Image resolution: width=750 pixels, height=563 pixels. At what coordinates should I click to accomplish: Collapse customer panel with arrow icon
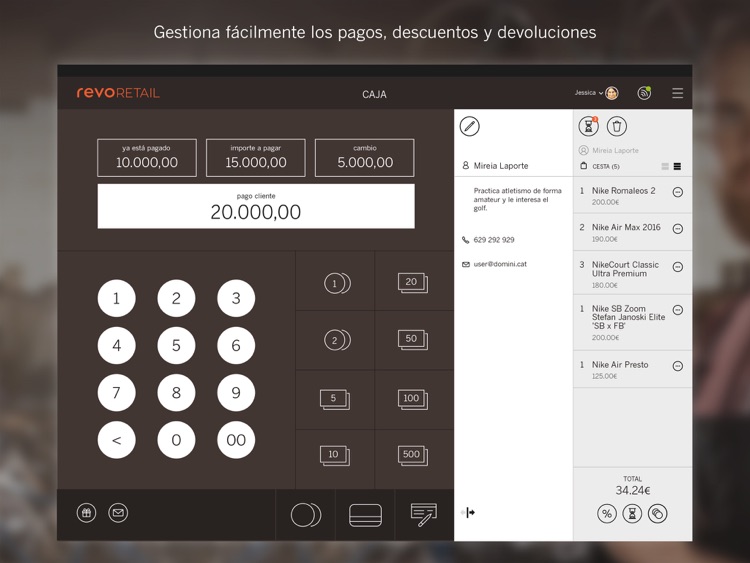(x=468, y=513)
